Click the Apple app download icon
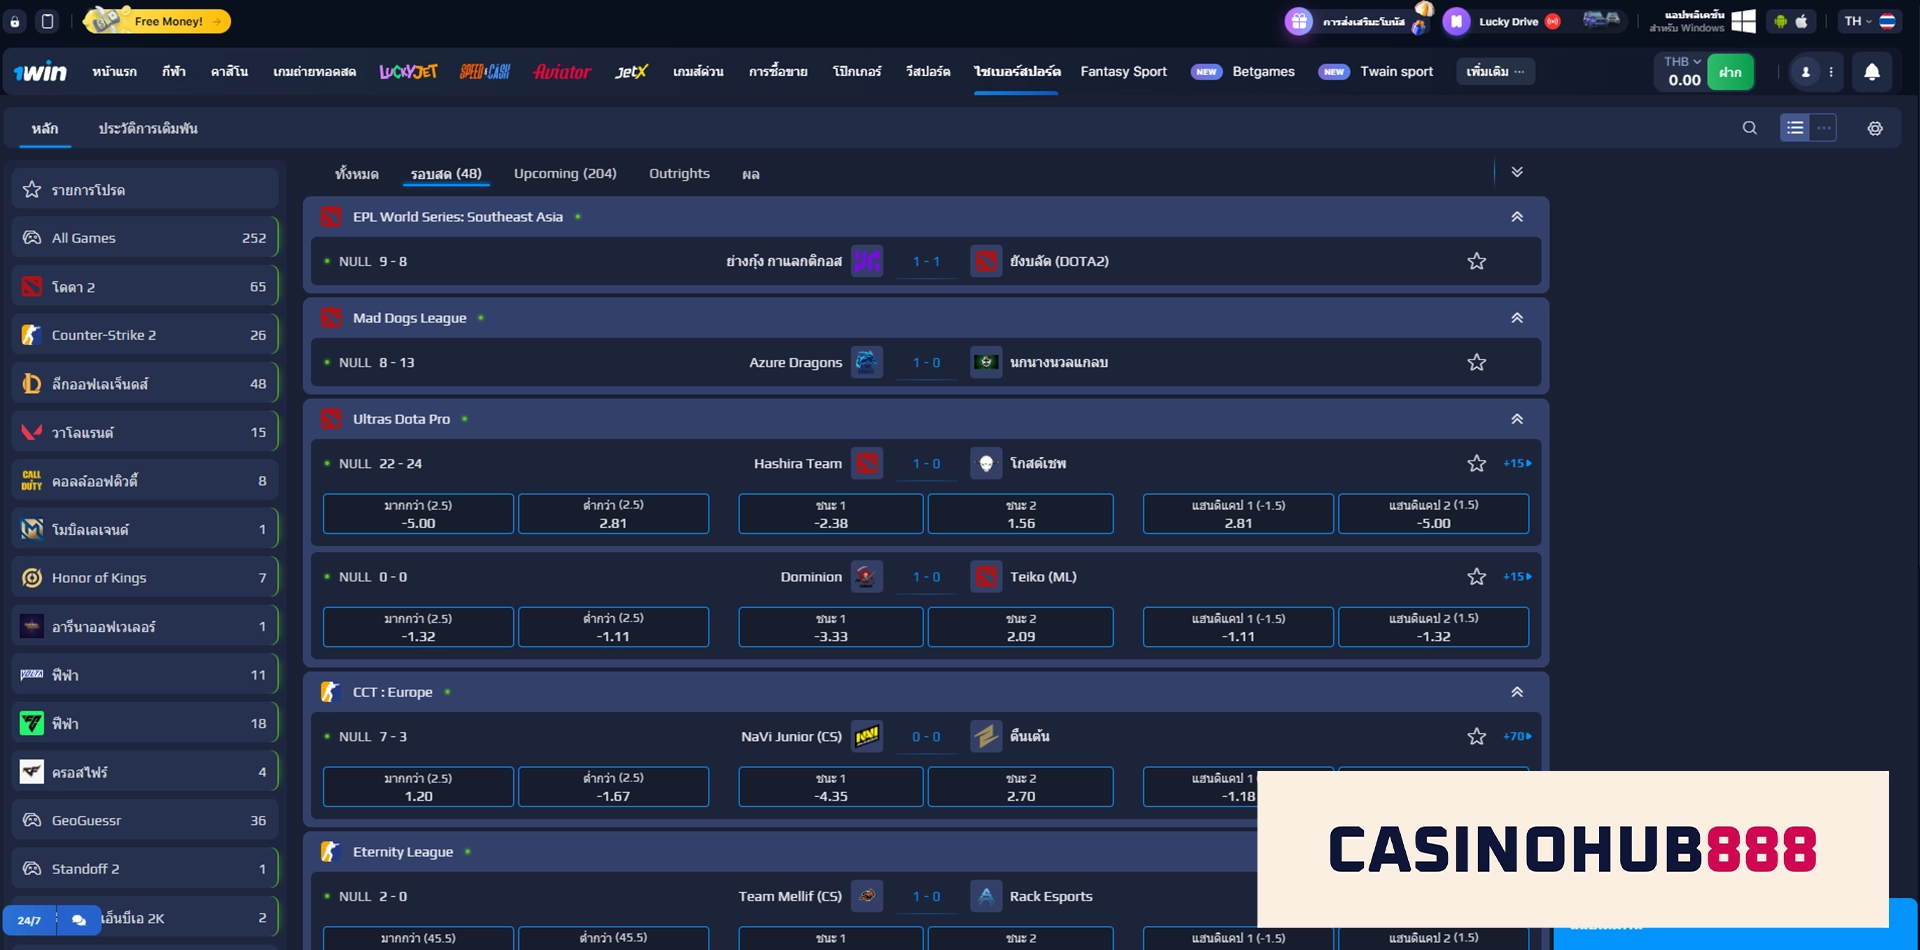Image resolution: width=1920 pixels, height=950 pixels. (x=1802, y=21)
